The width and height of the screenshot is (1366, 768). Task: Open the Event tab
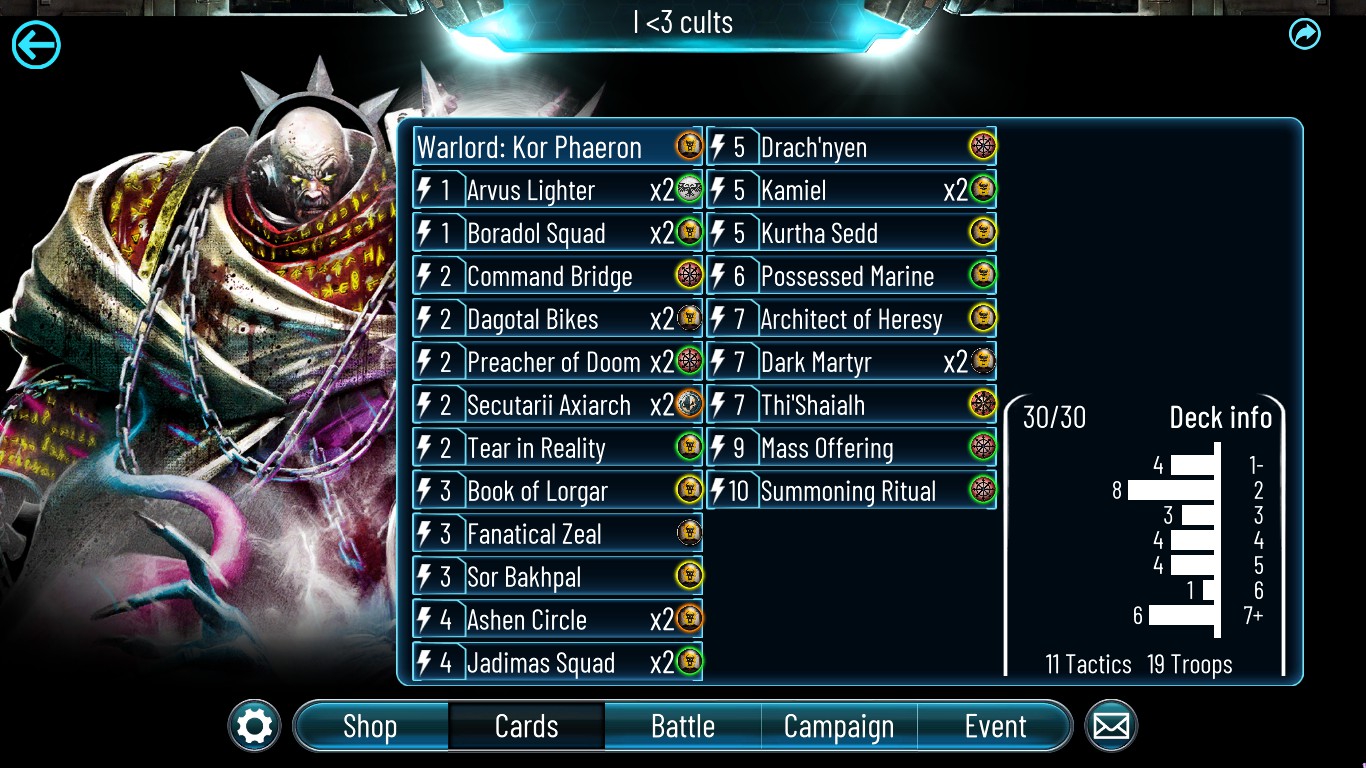coord(995,726)
